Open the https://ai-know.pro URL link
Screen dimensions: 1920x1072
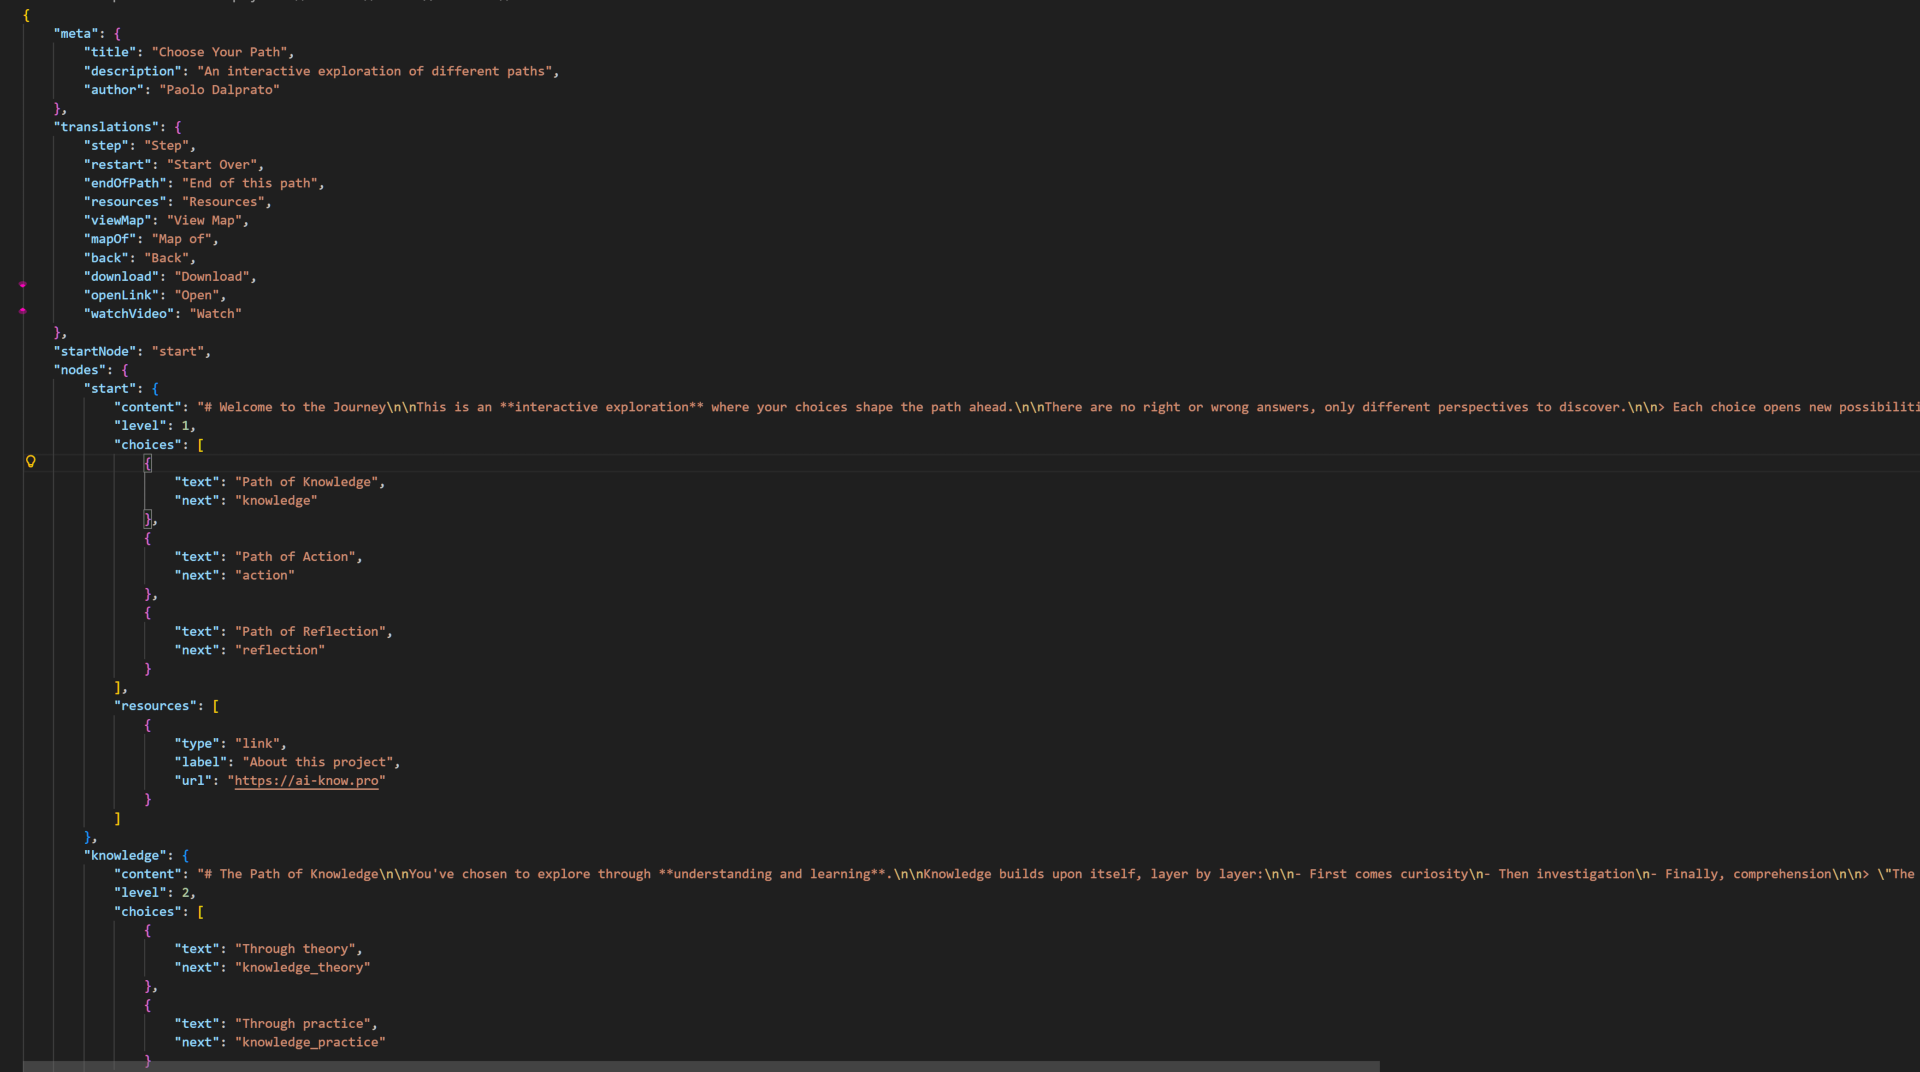coord(306,781)
